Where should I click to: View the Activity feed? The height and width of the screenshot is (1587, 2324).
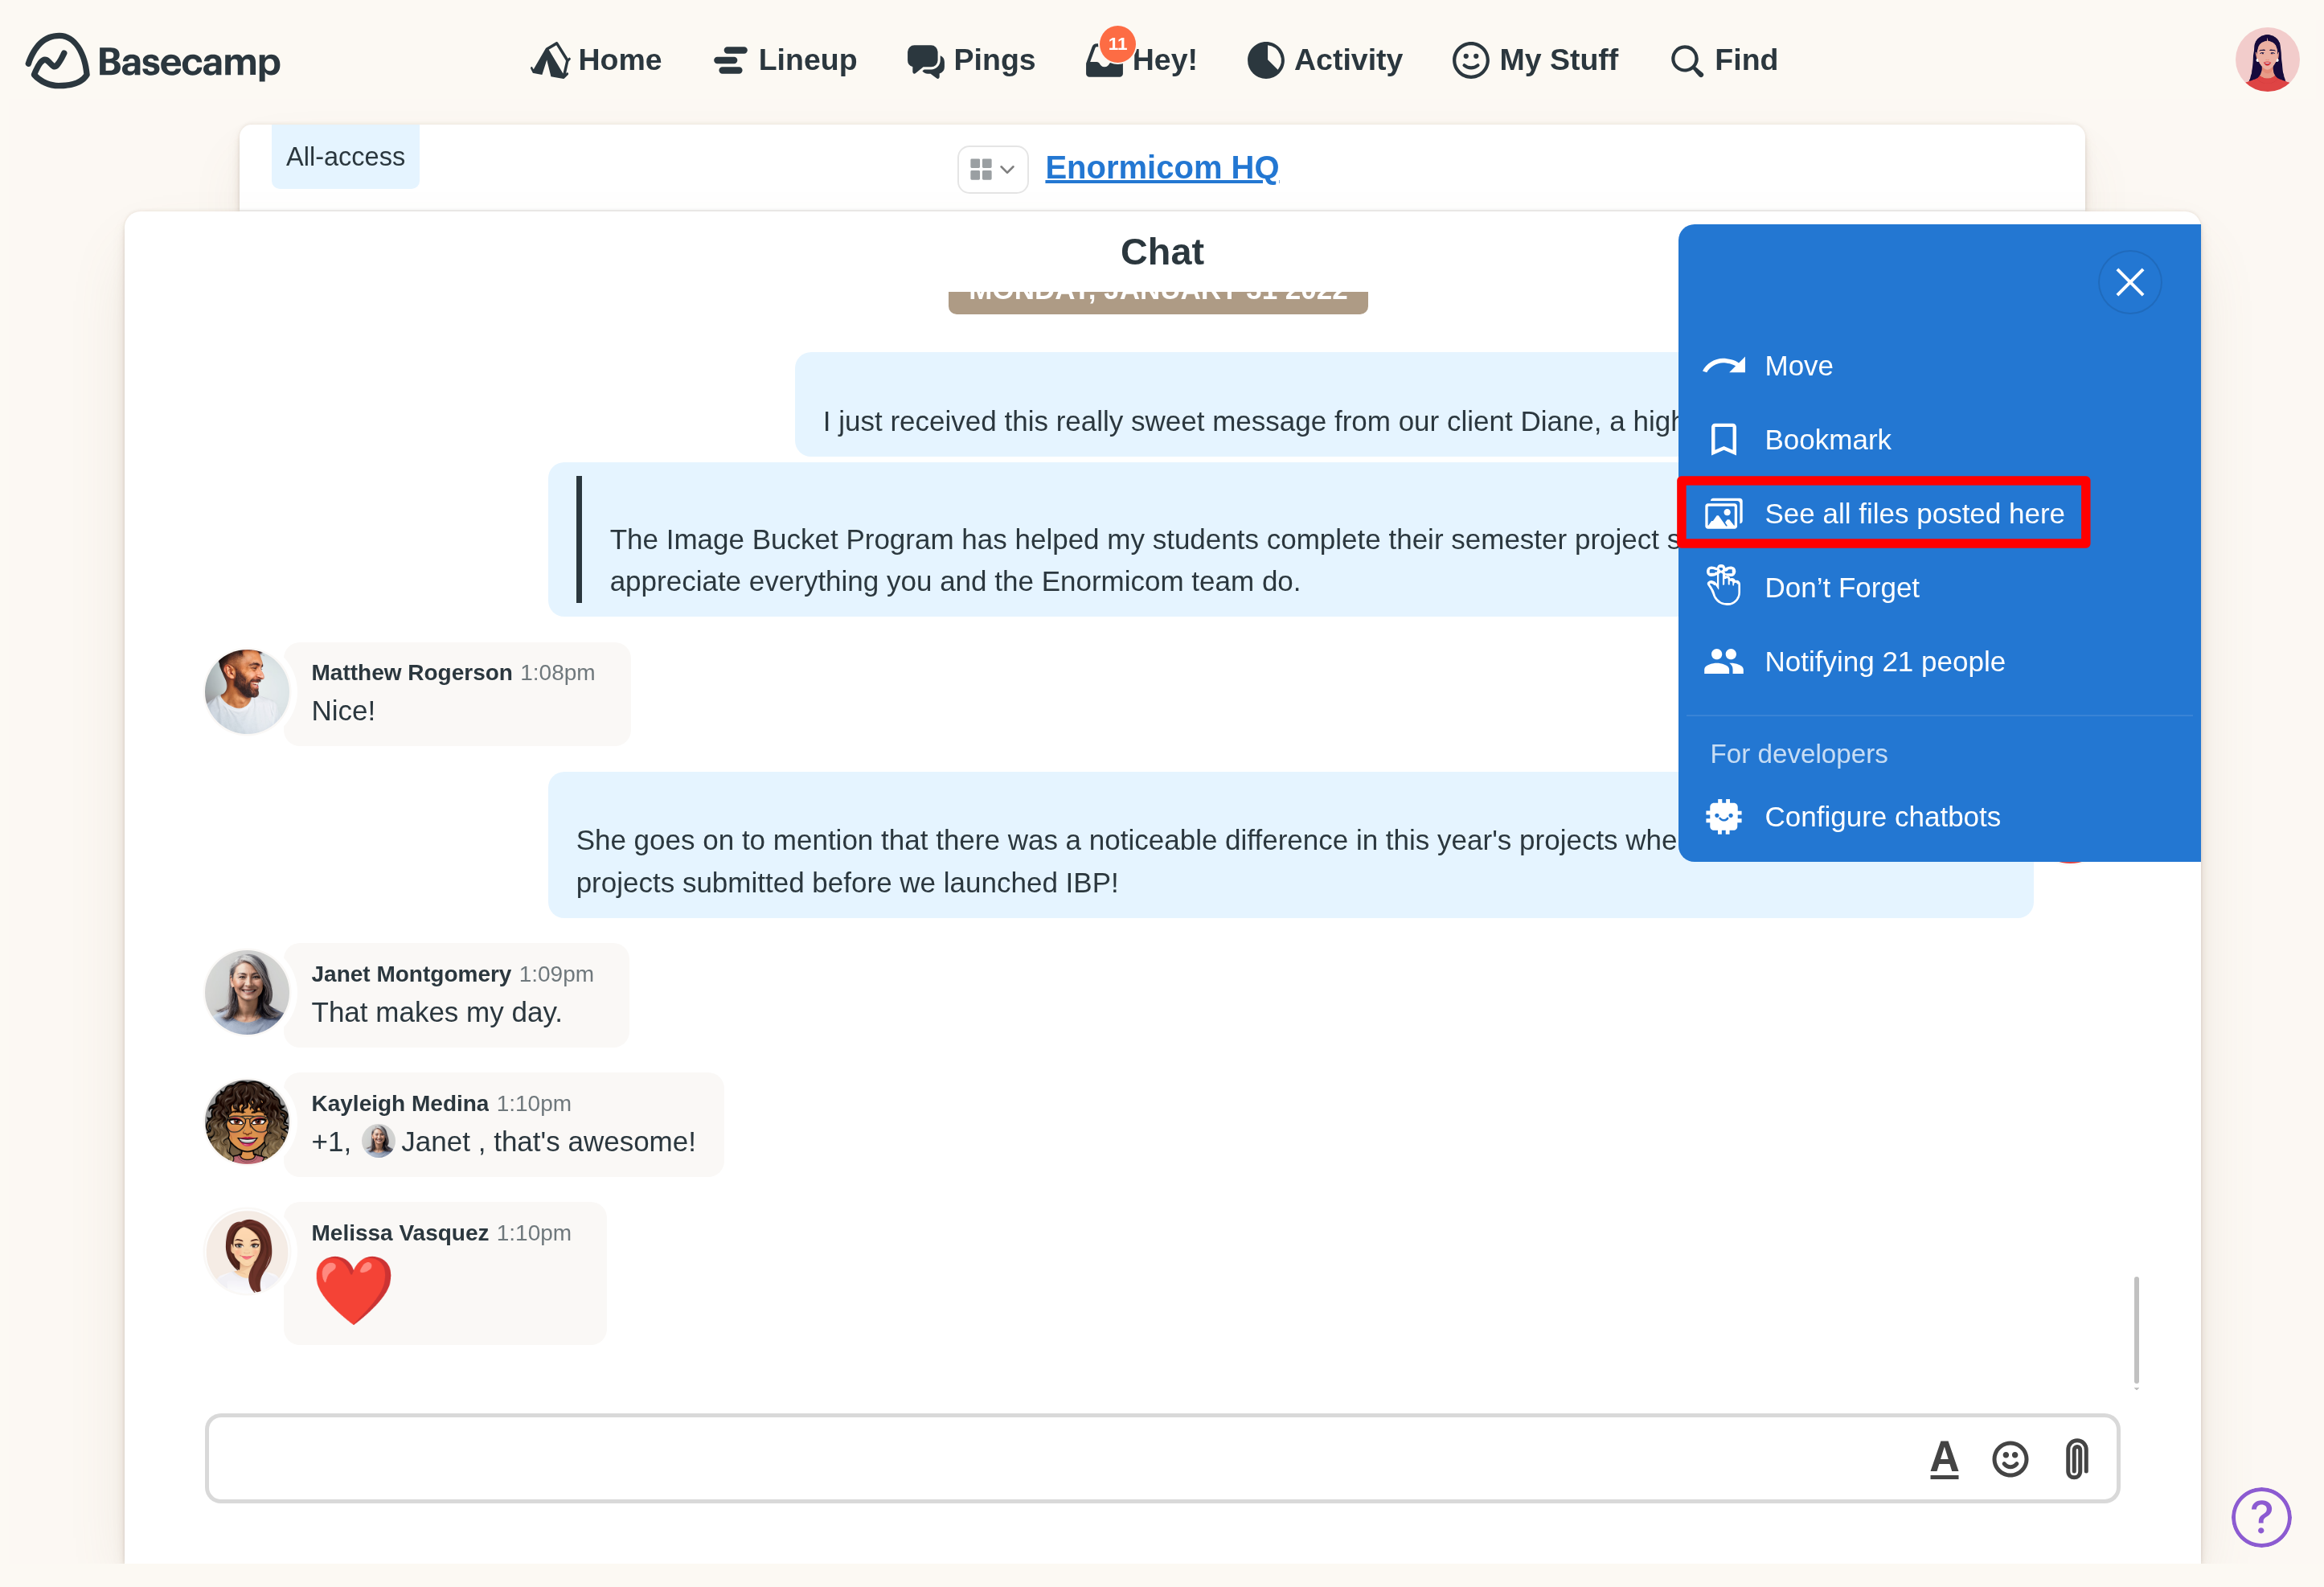1324,60
